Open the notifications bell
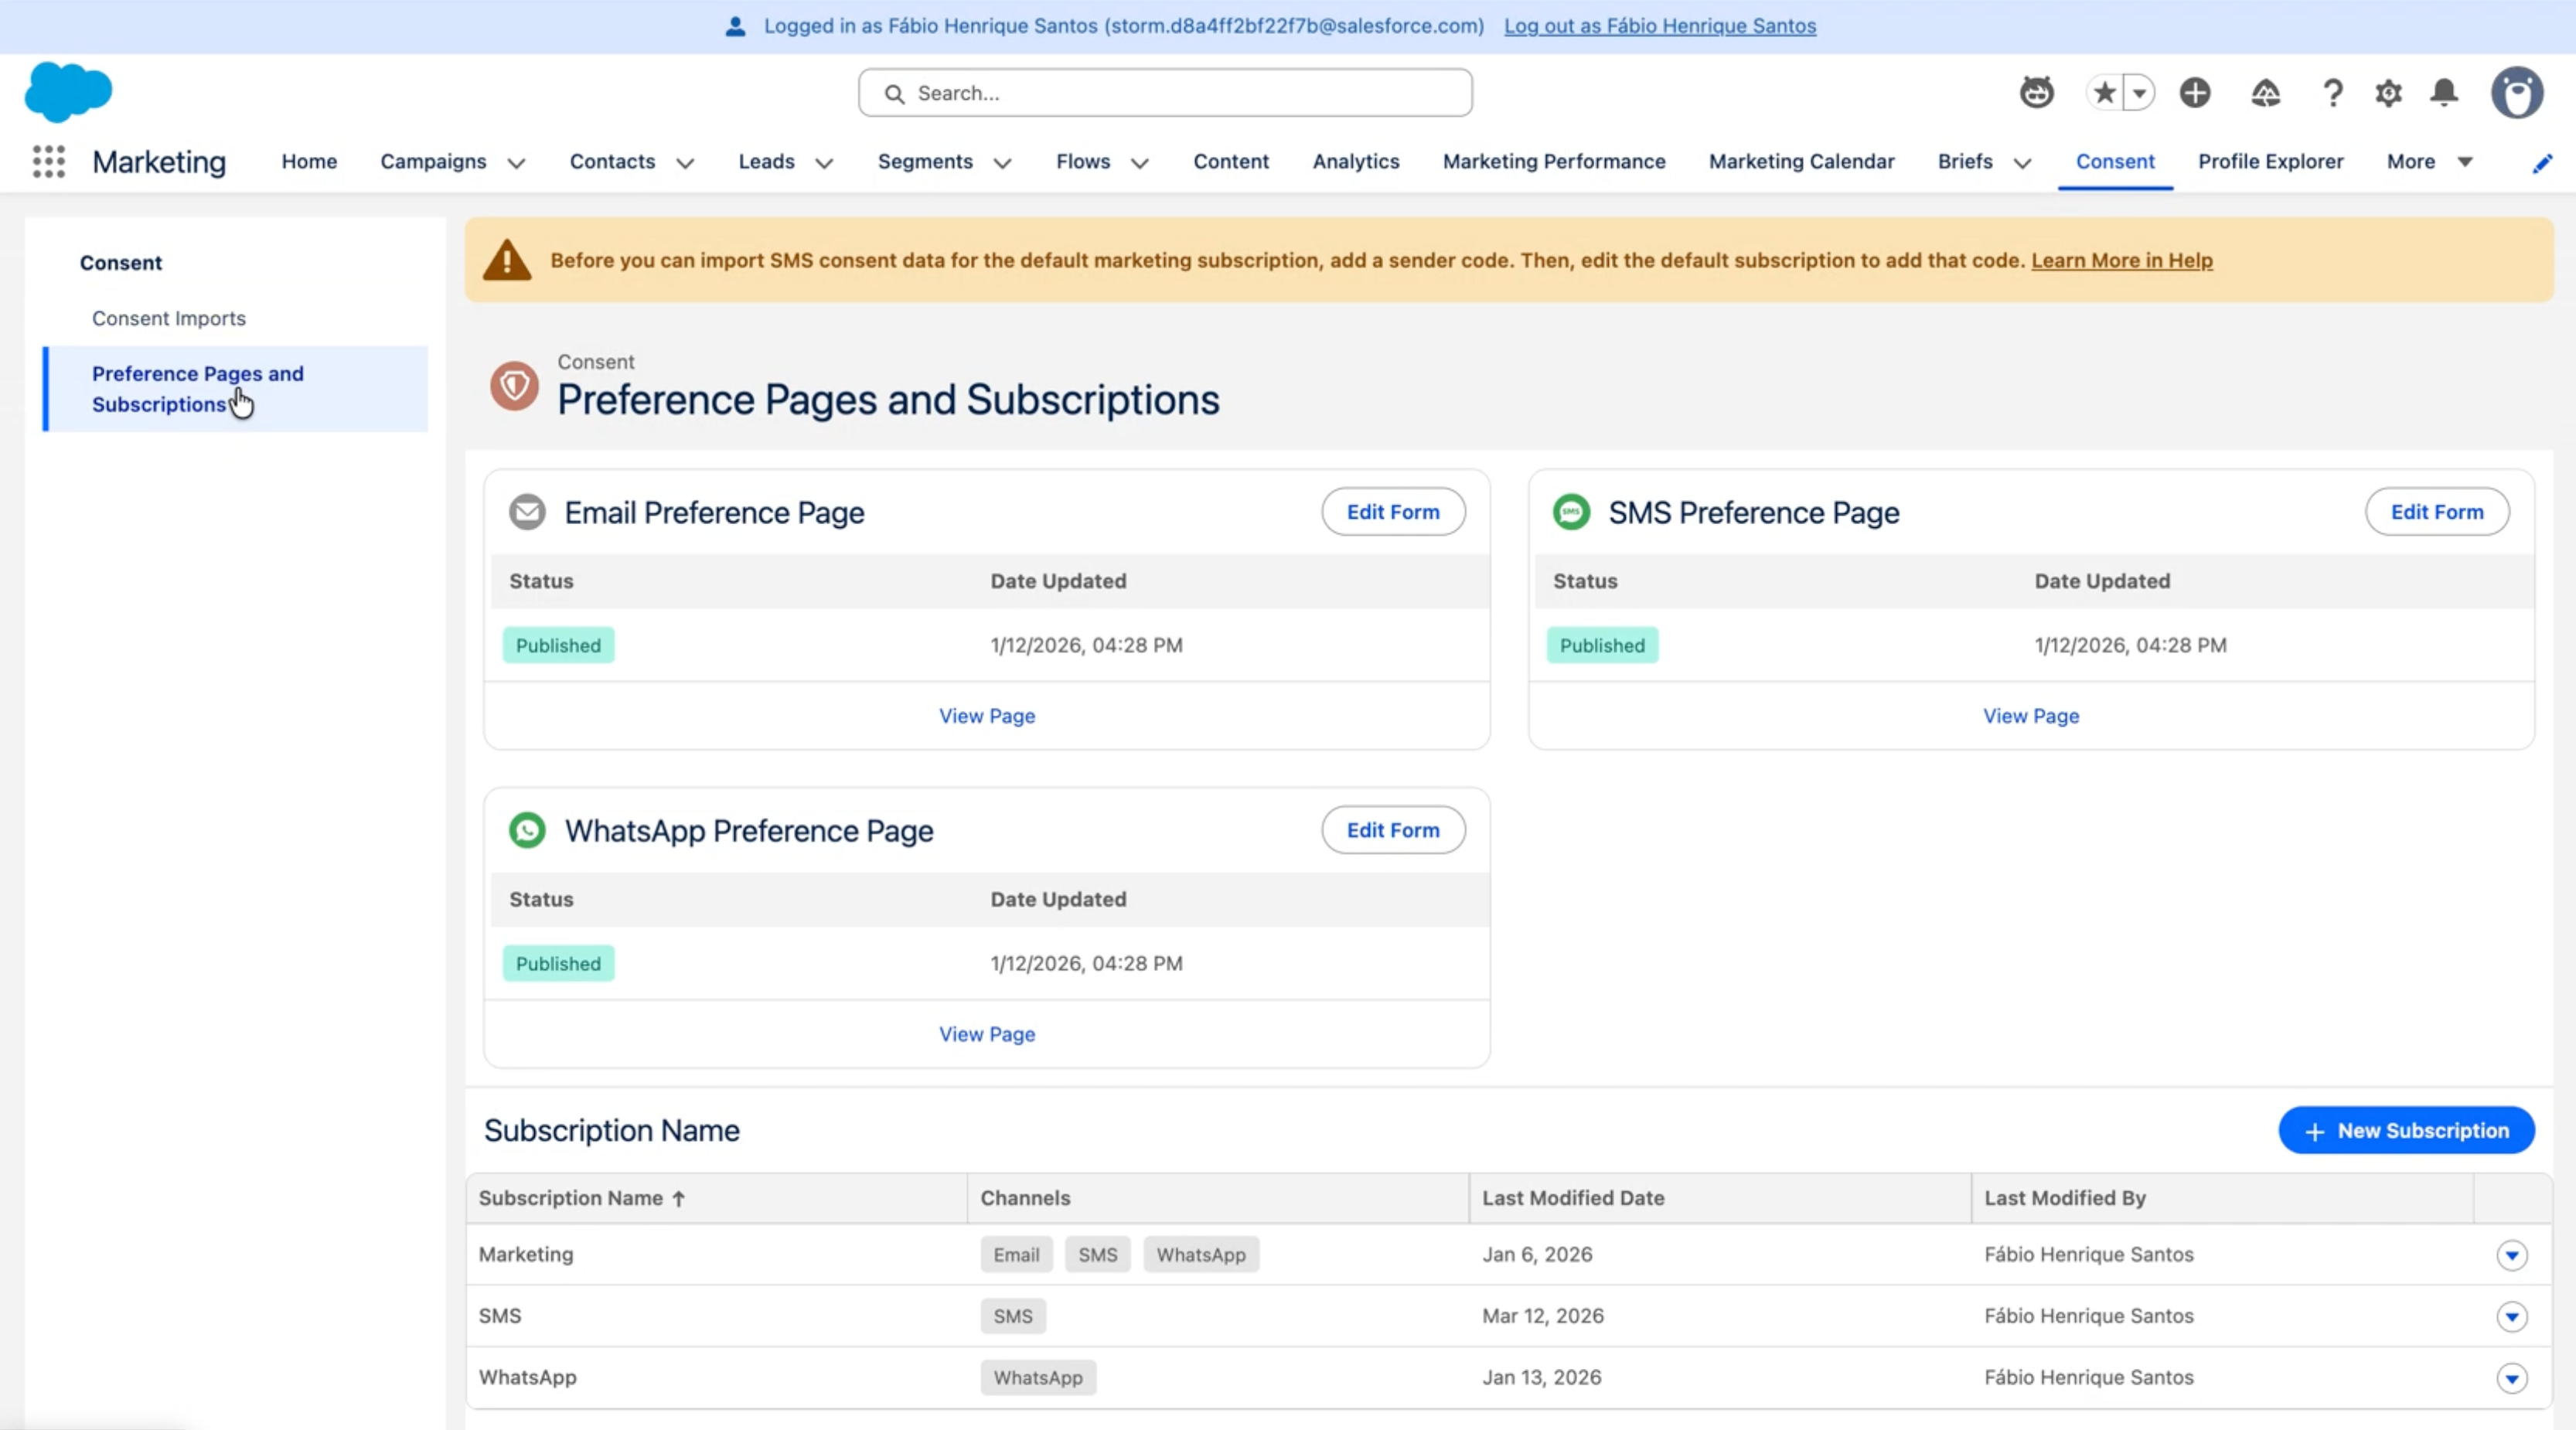2576x1430 pixels. [2444, 93]
